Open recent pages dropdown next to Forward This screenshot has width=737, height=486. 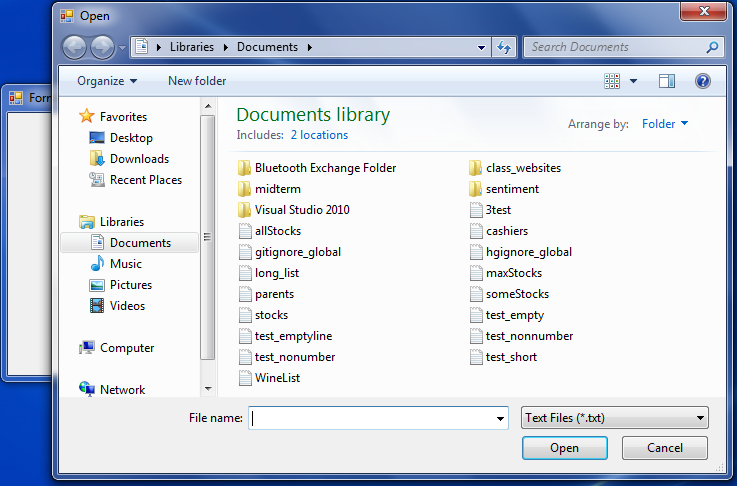[122, 47]
